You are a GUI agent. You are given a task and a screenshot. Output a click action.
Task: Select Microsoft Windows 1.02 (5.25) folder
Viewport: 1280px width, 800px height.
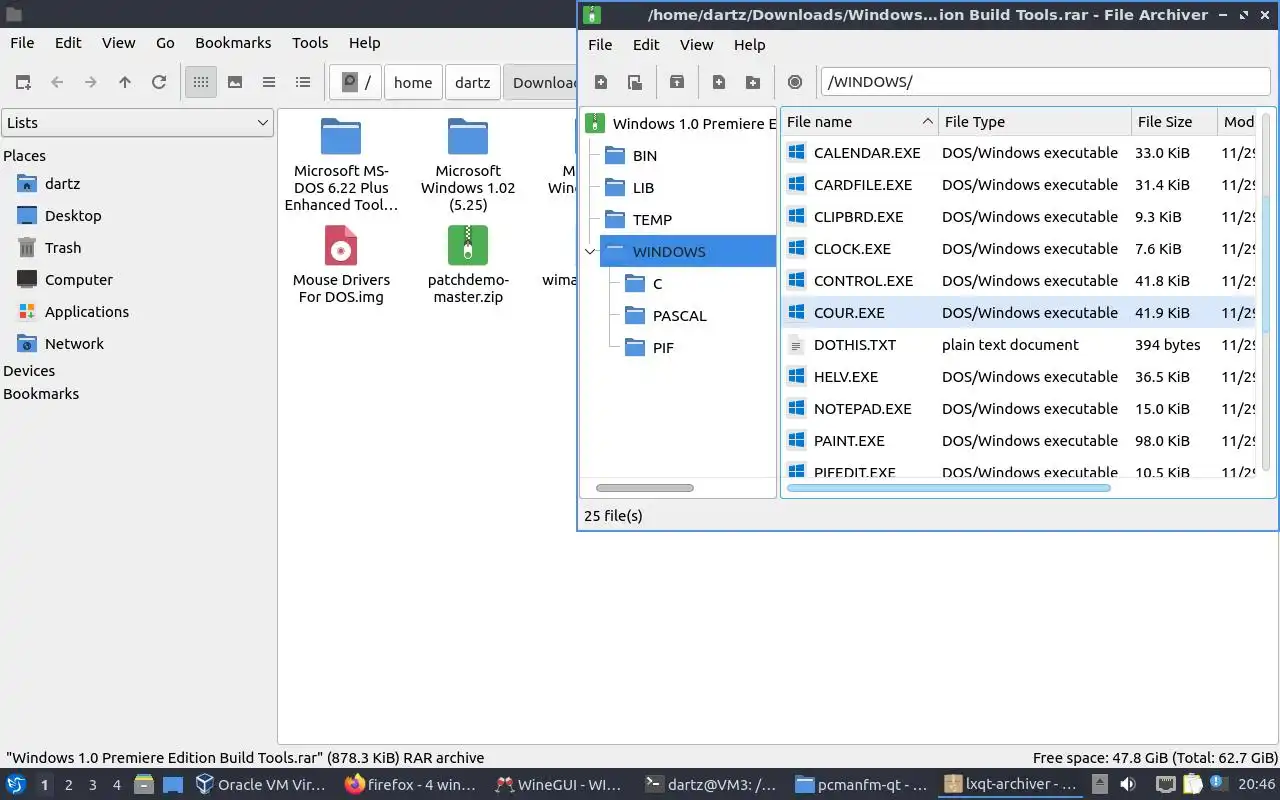coord(468,164)
